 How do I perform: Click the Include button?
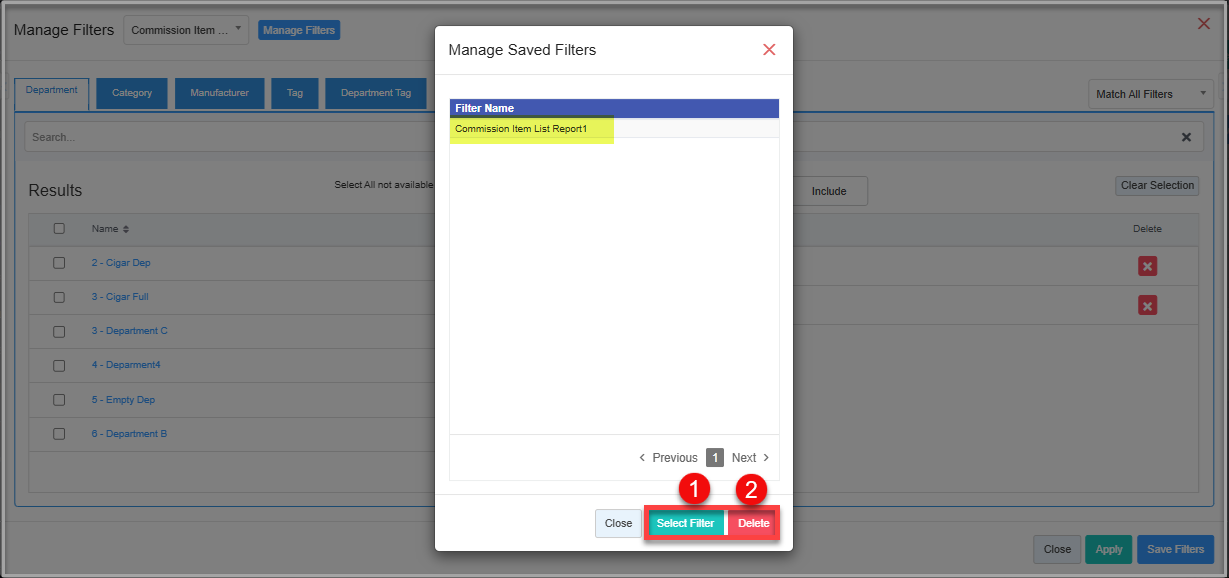click(x=829, y=191)
